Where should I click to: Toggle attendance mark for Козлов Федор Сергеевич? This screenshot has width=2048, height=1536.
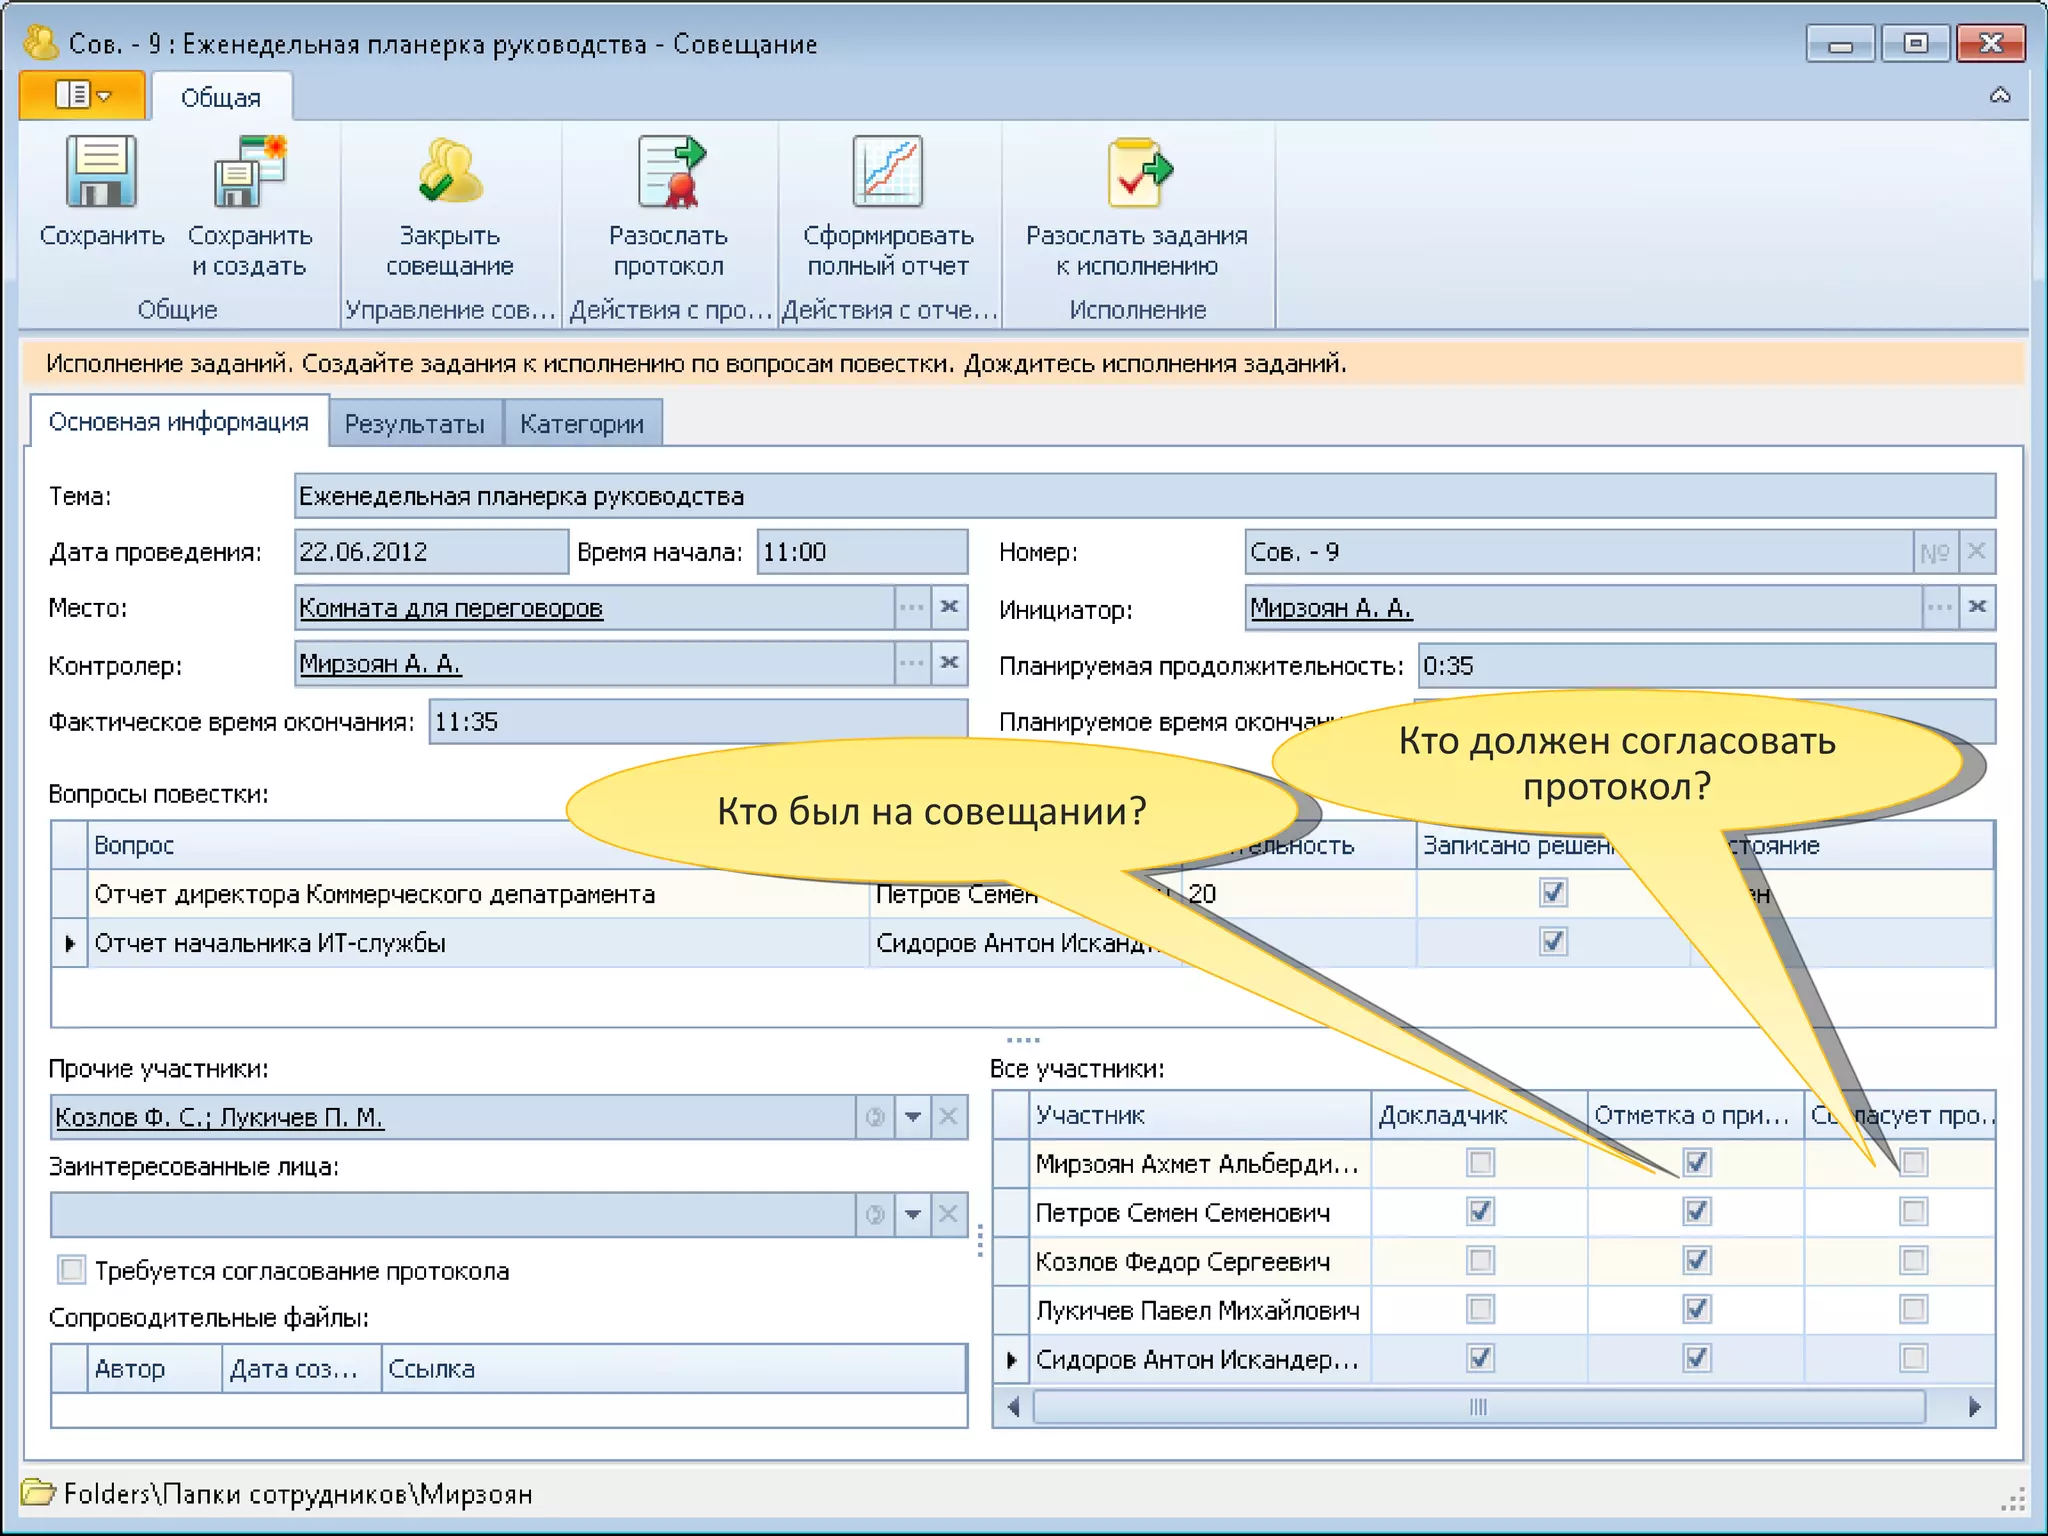point(1696,1261)
